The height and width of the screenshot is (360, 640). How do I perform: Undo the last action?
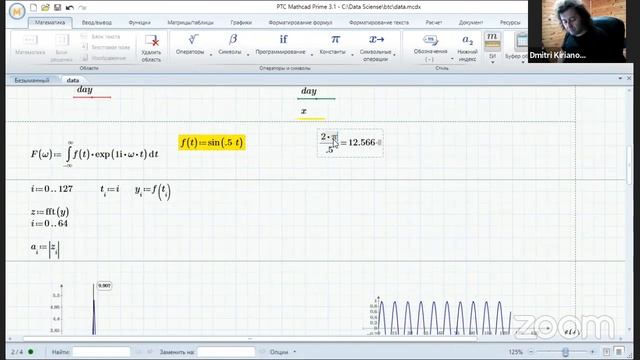click(69, 7)
